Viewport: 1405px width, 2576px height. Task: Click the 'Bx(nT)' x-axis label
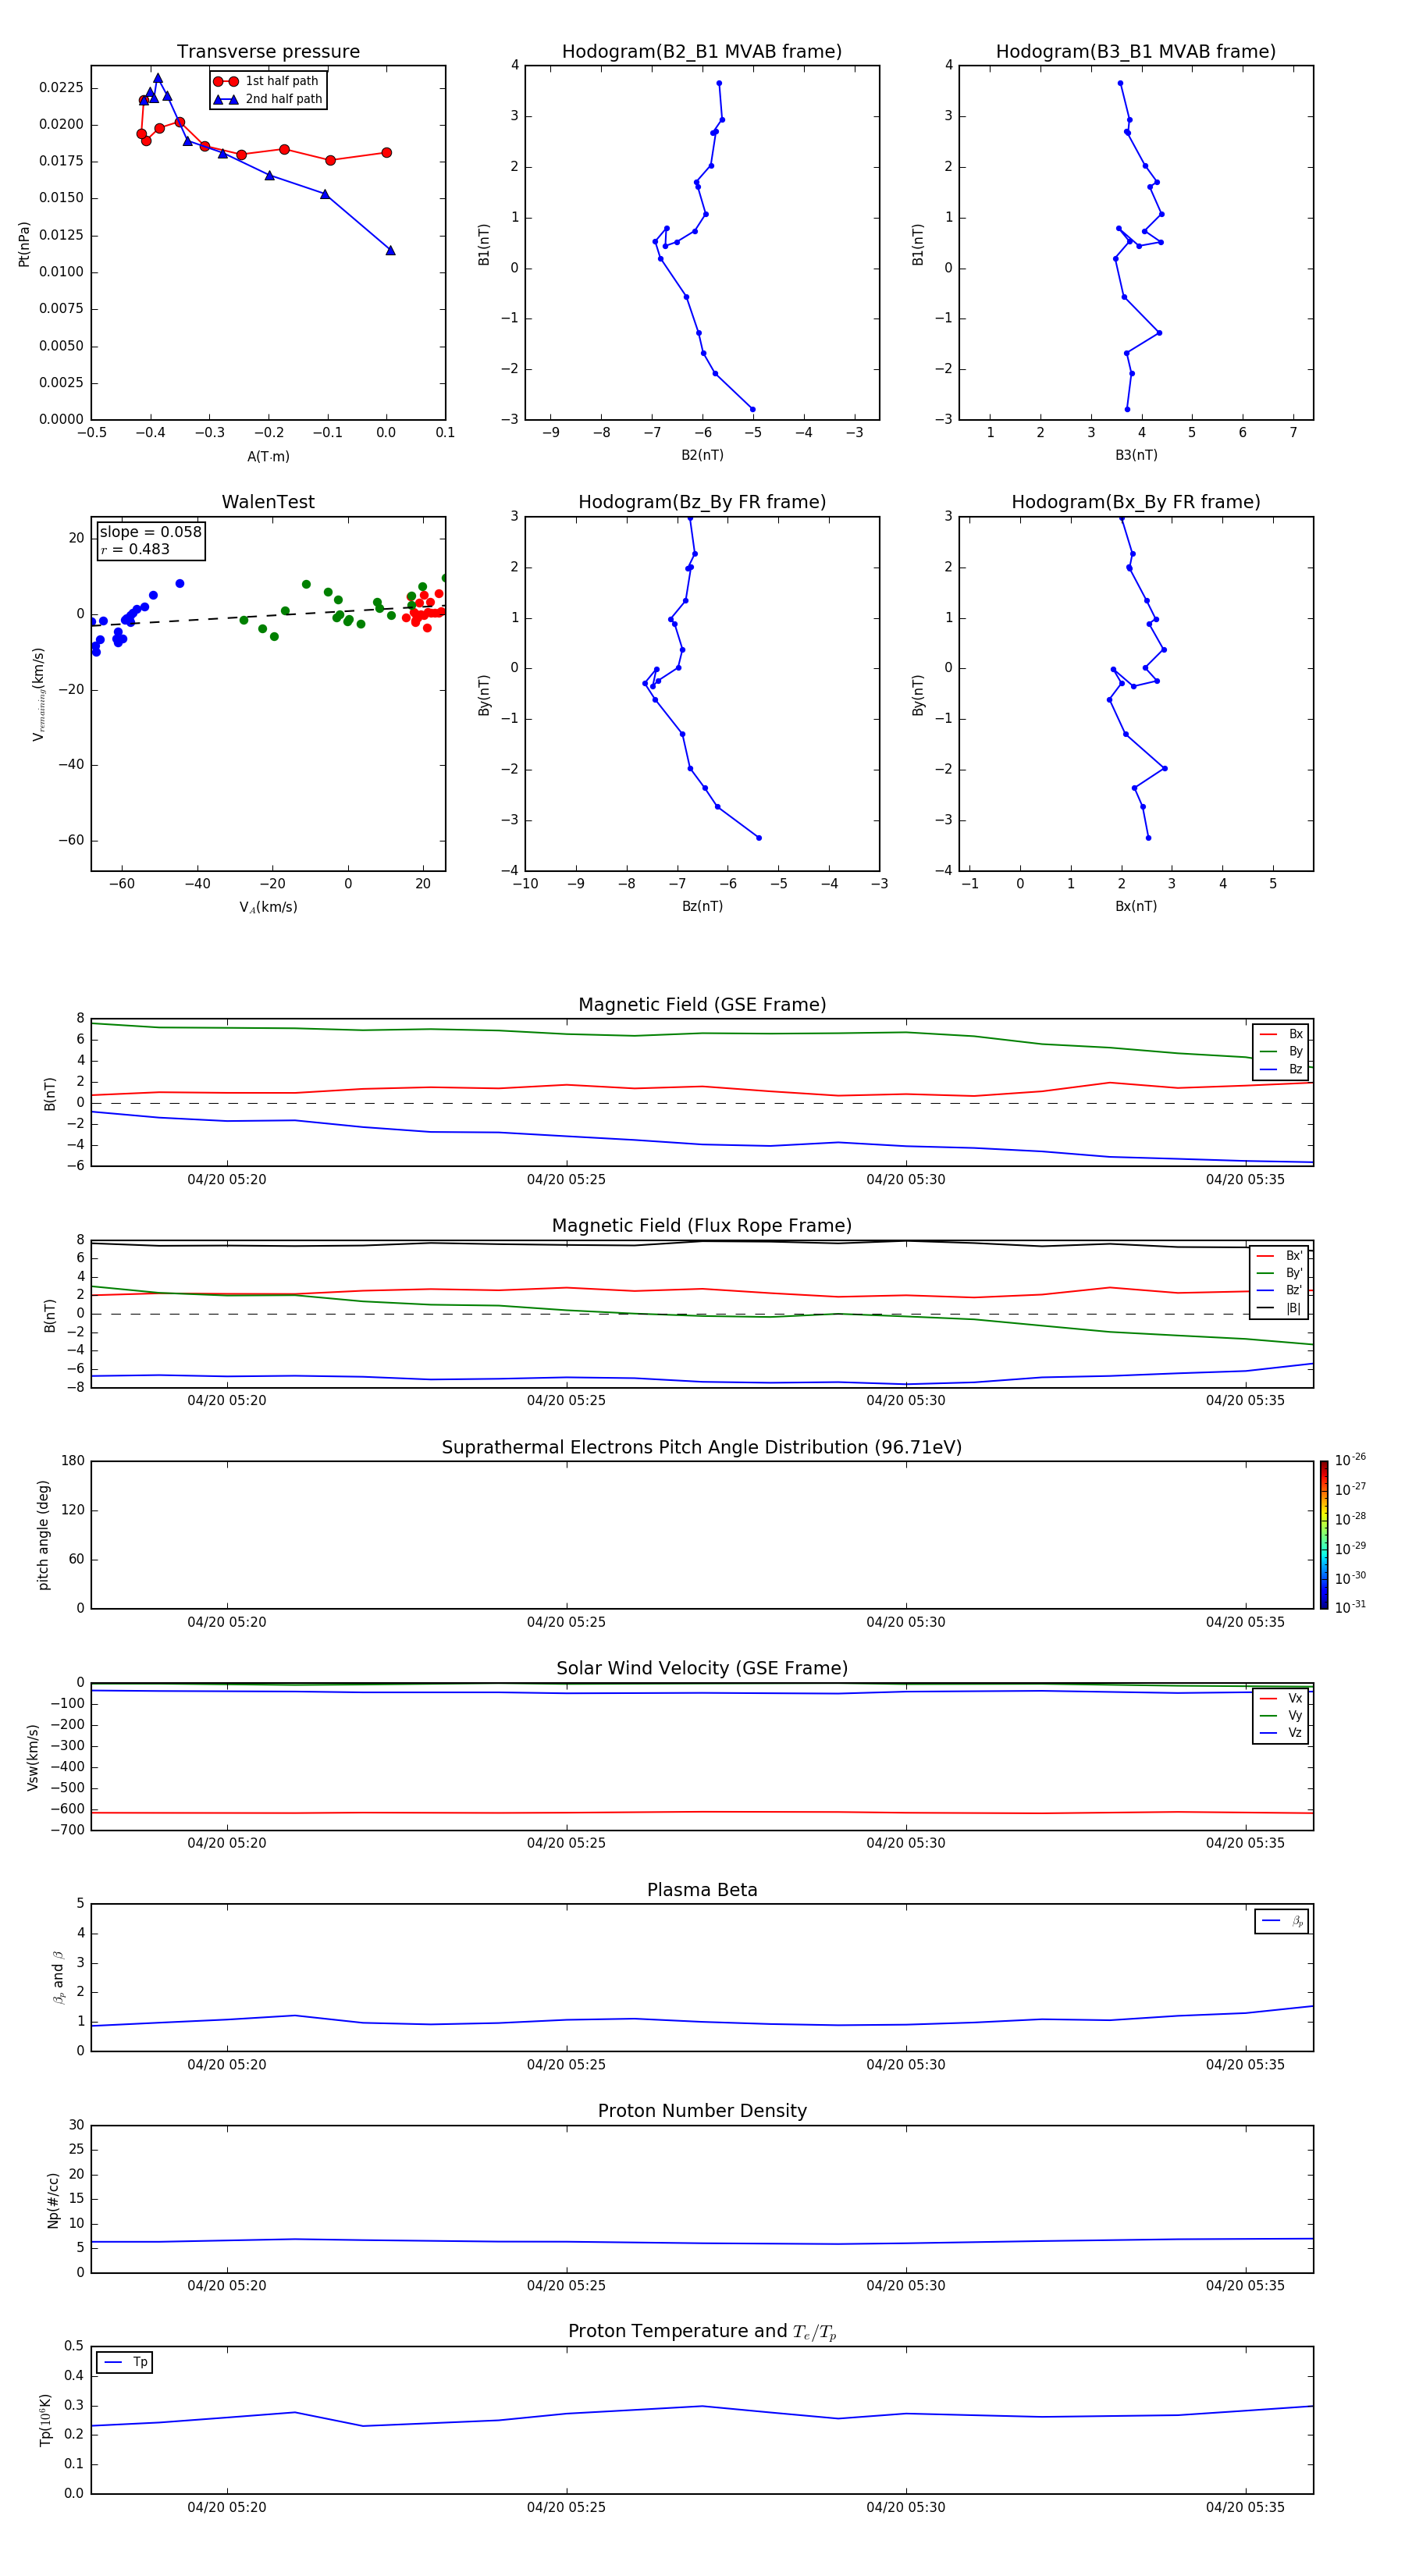coord(1136,907)
